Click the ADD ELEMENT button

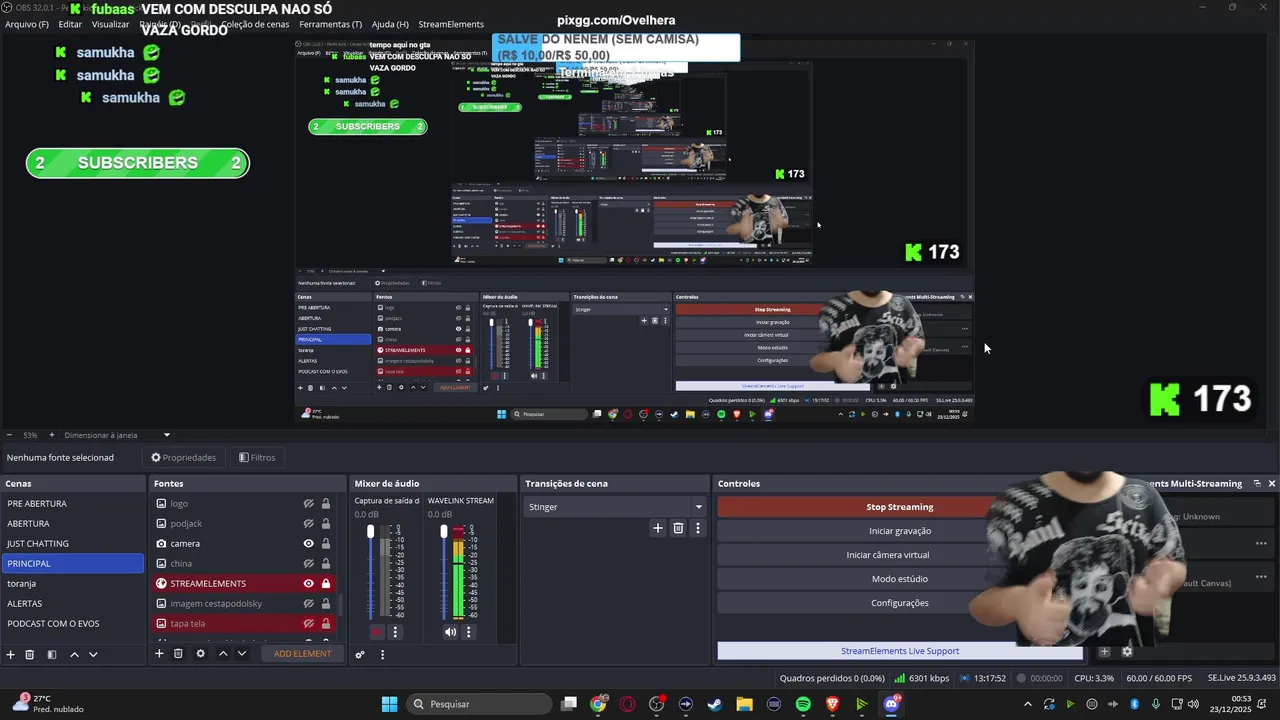pos(302,654)
